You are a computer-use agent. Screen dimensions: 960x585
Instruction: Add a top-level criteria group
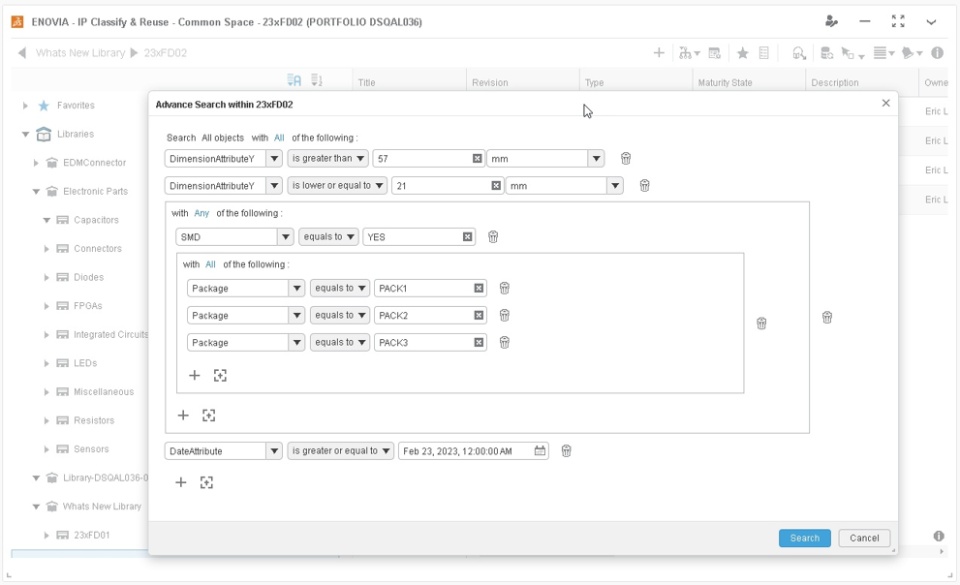click(206, 482)
